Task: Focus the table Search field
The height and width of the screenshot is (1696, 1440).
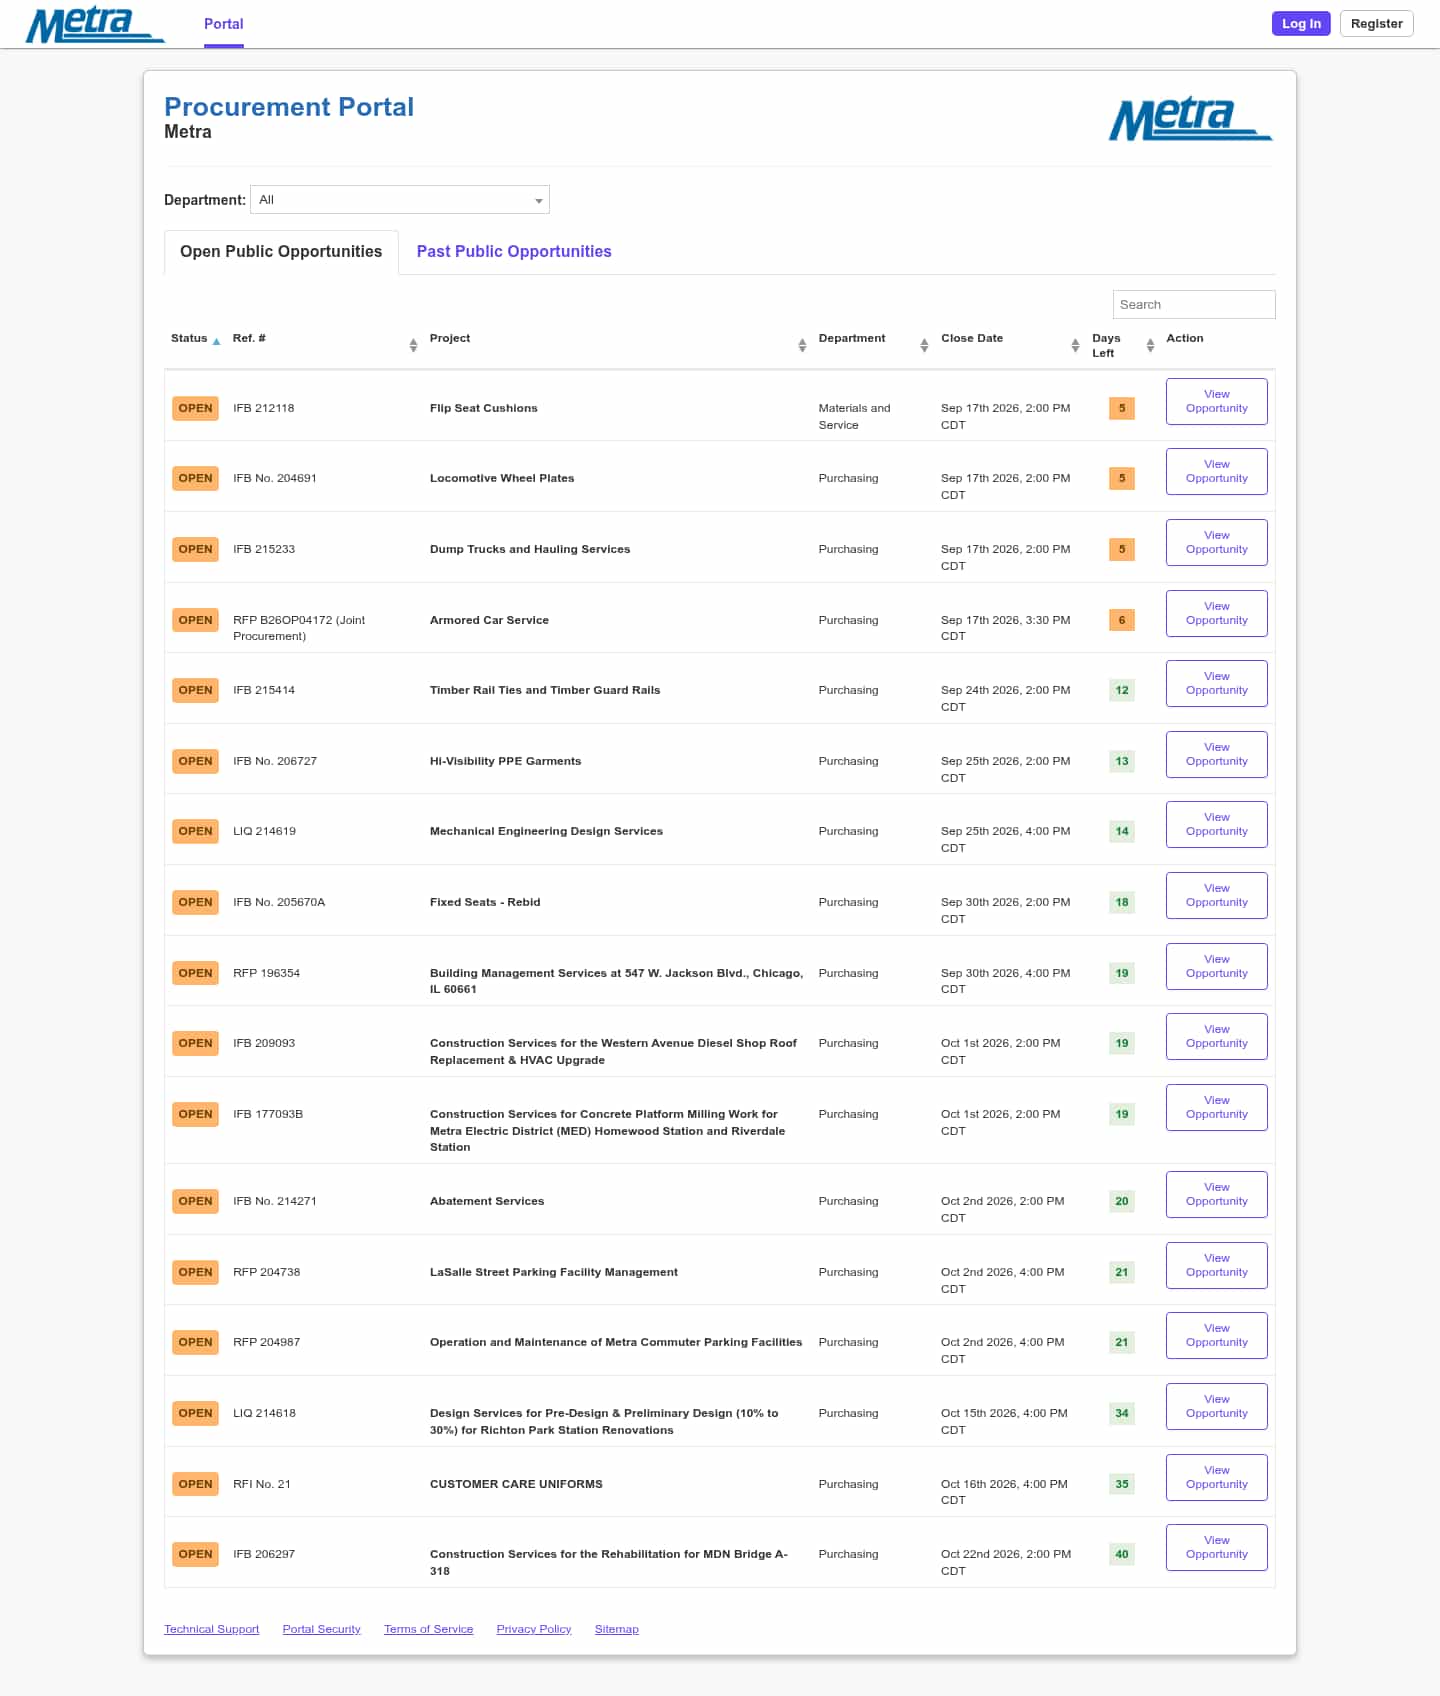Action: coord(1194,305)
